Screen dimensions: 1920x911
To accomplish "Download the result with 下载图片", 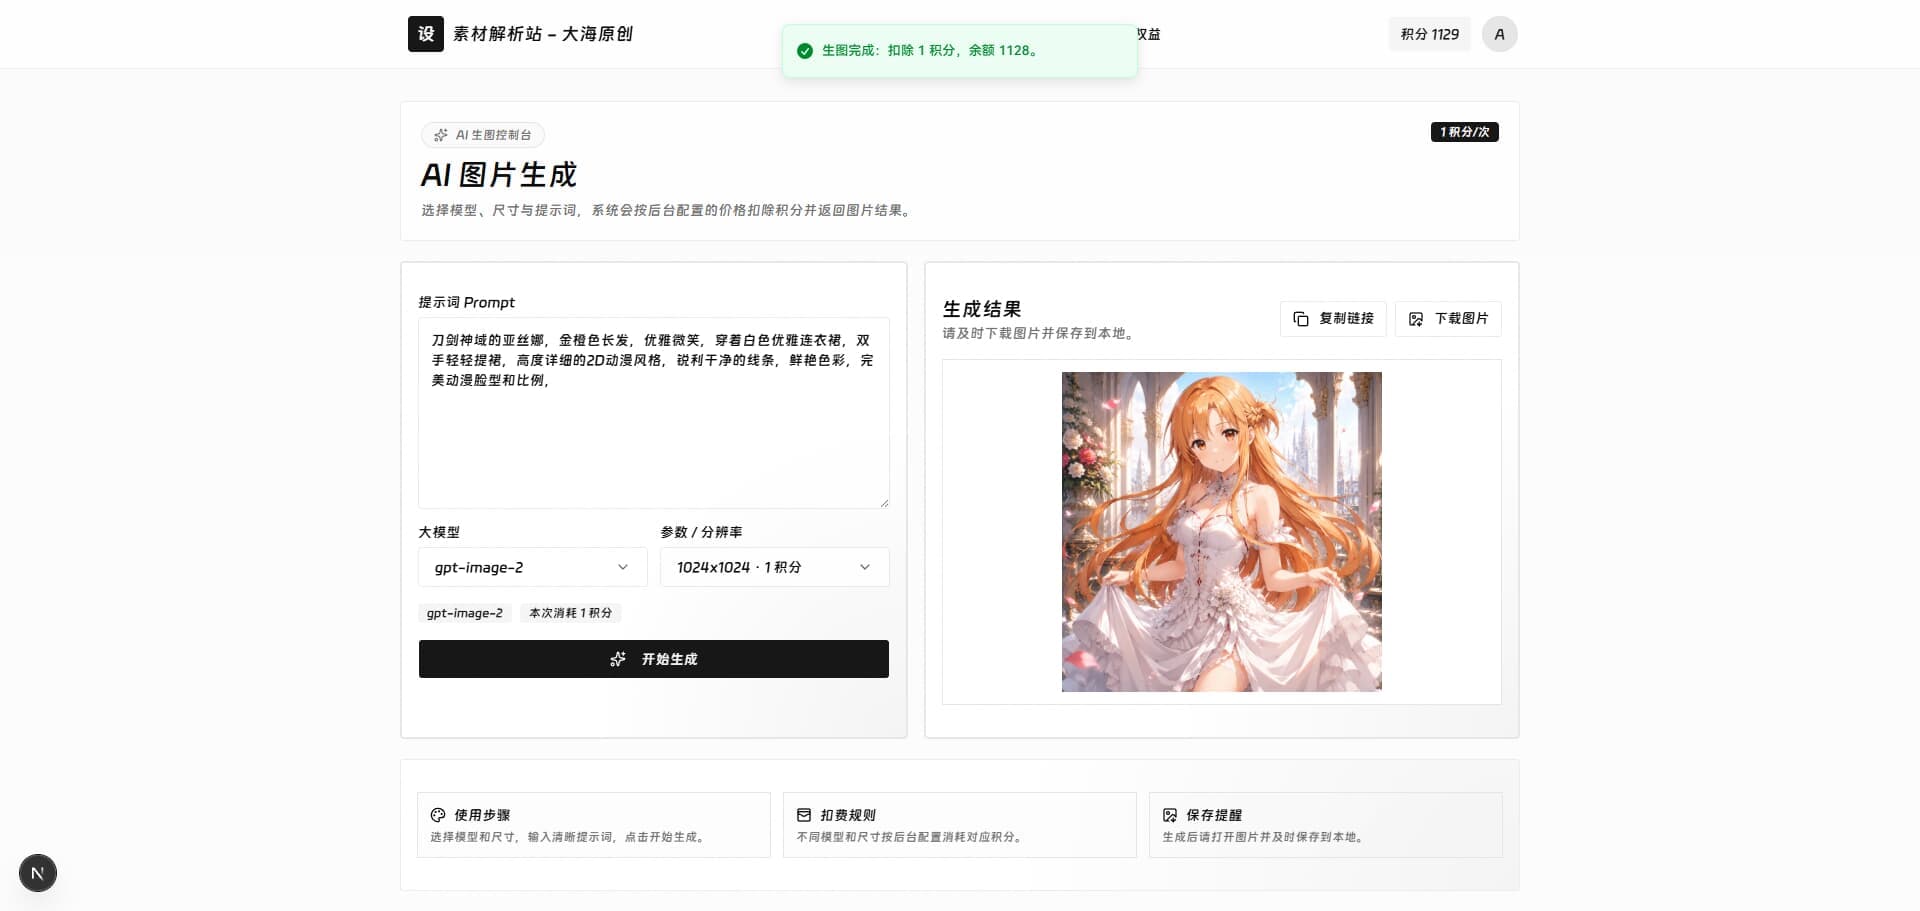I will pos(1448,319).
